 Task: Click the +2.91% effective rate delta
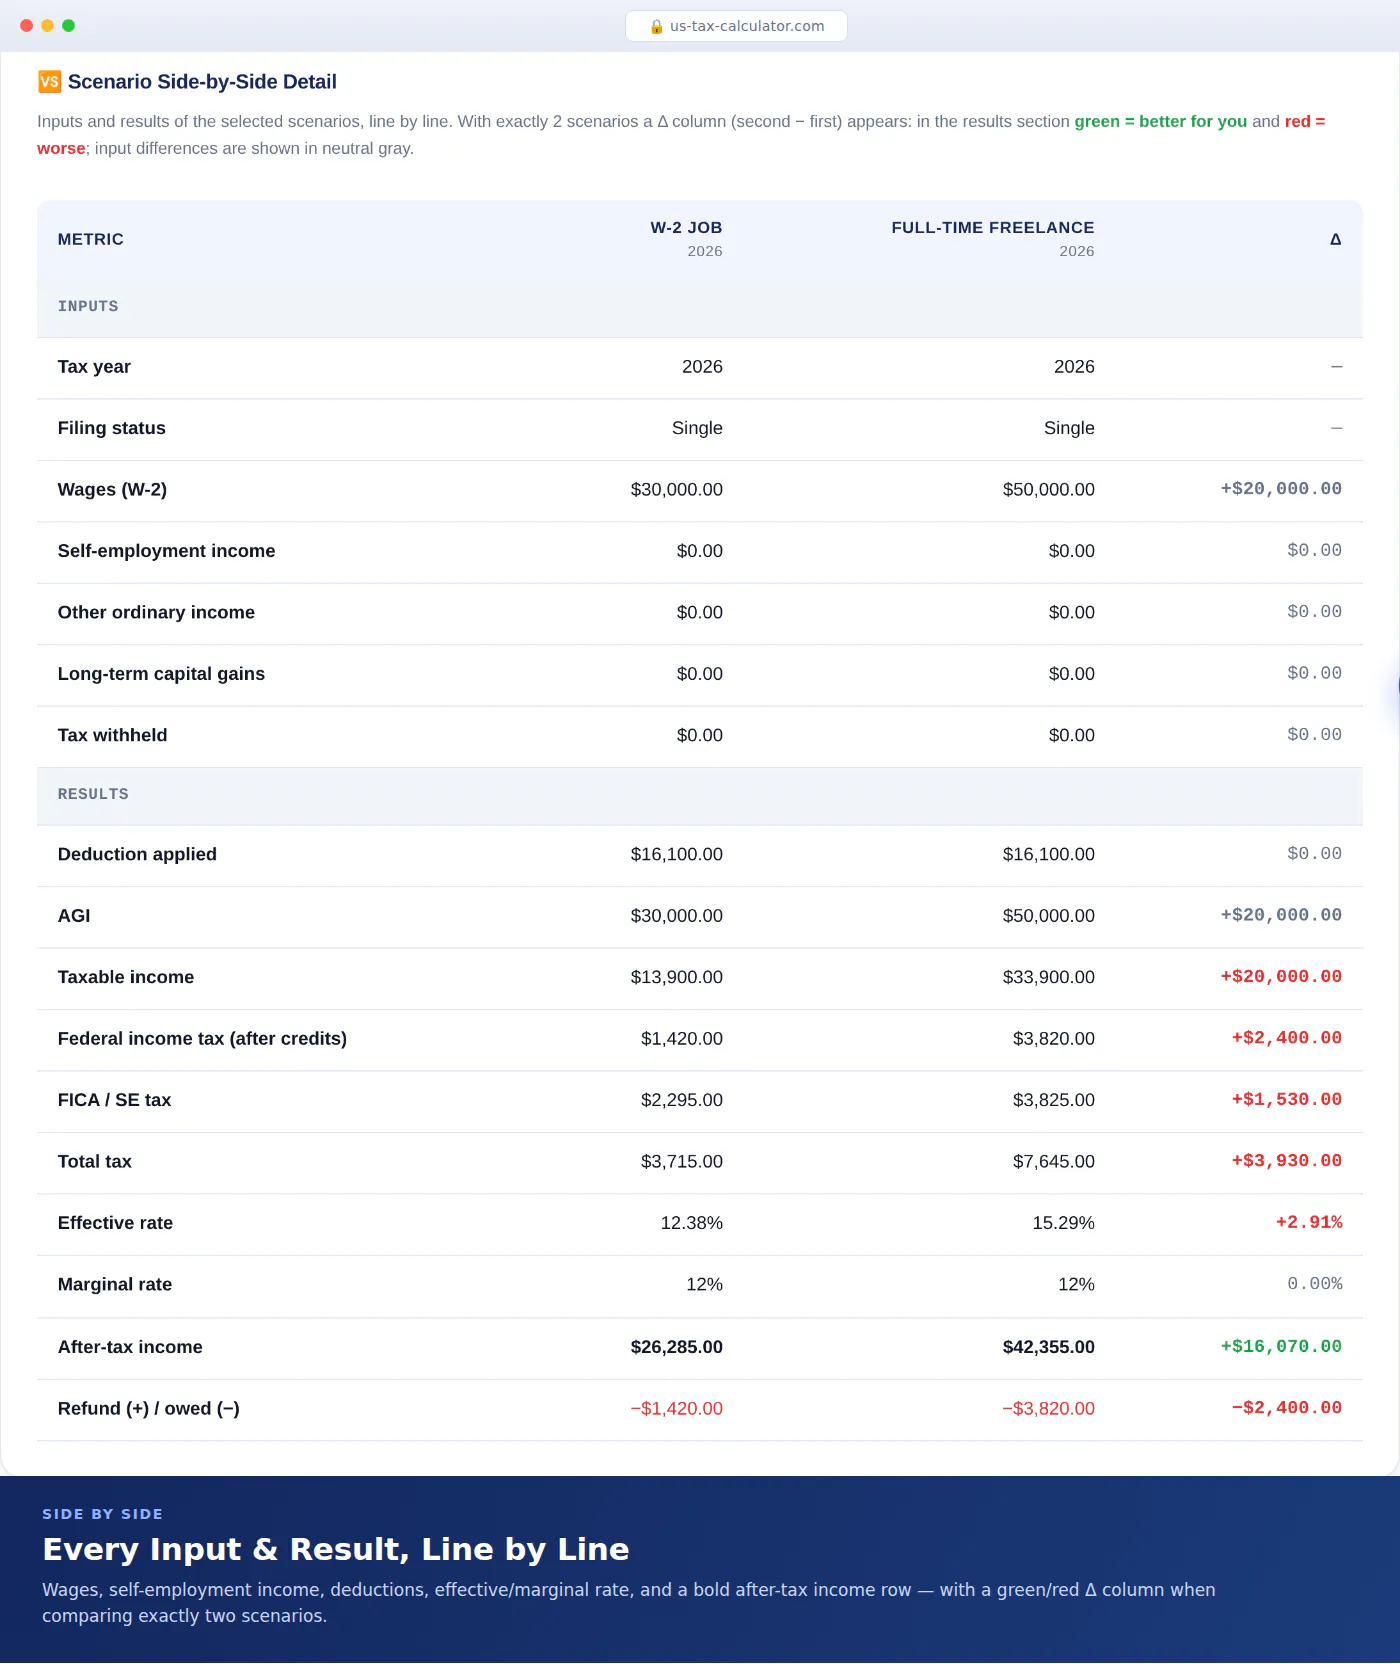pyautogui.click(x=1309, y=1222)
